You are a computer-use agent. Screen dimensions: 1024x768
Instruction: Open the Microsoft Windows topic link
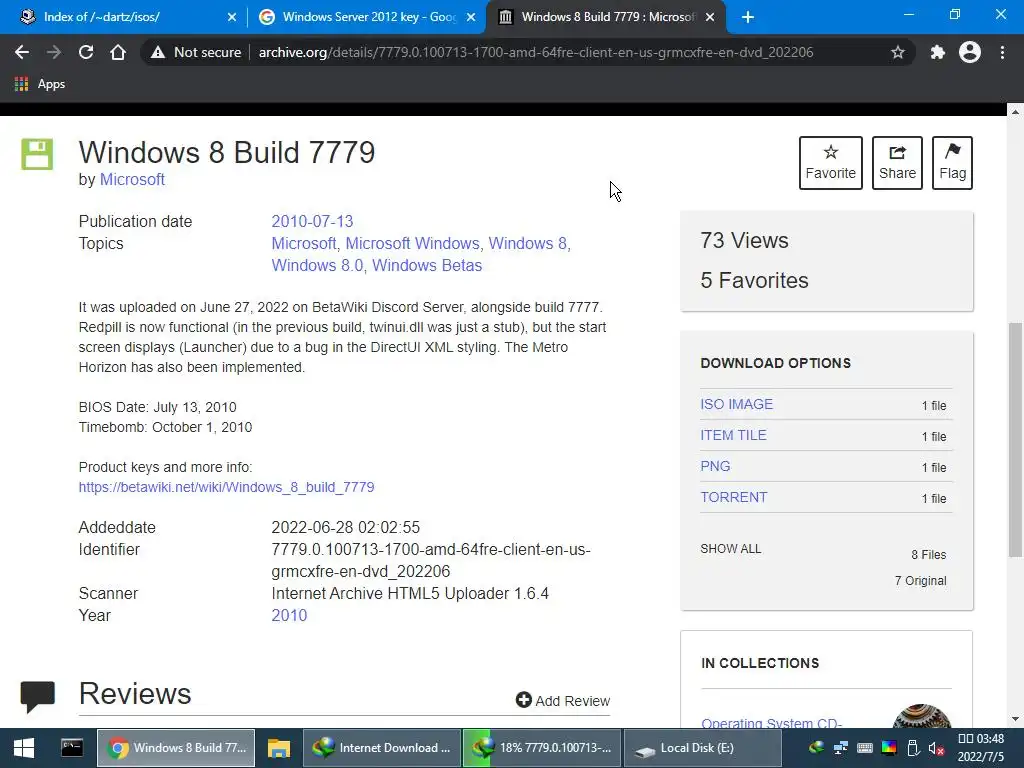(412, 244)
